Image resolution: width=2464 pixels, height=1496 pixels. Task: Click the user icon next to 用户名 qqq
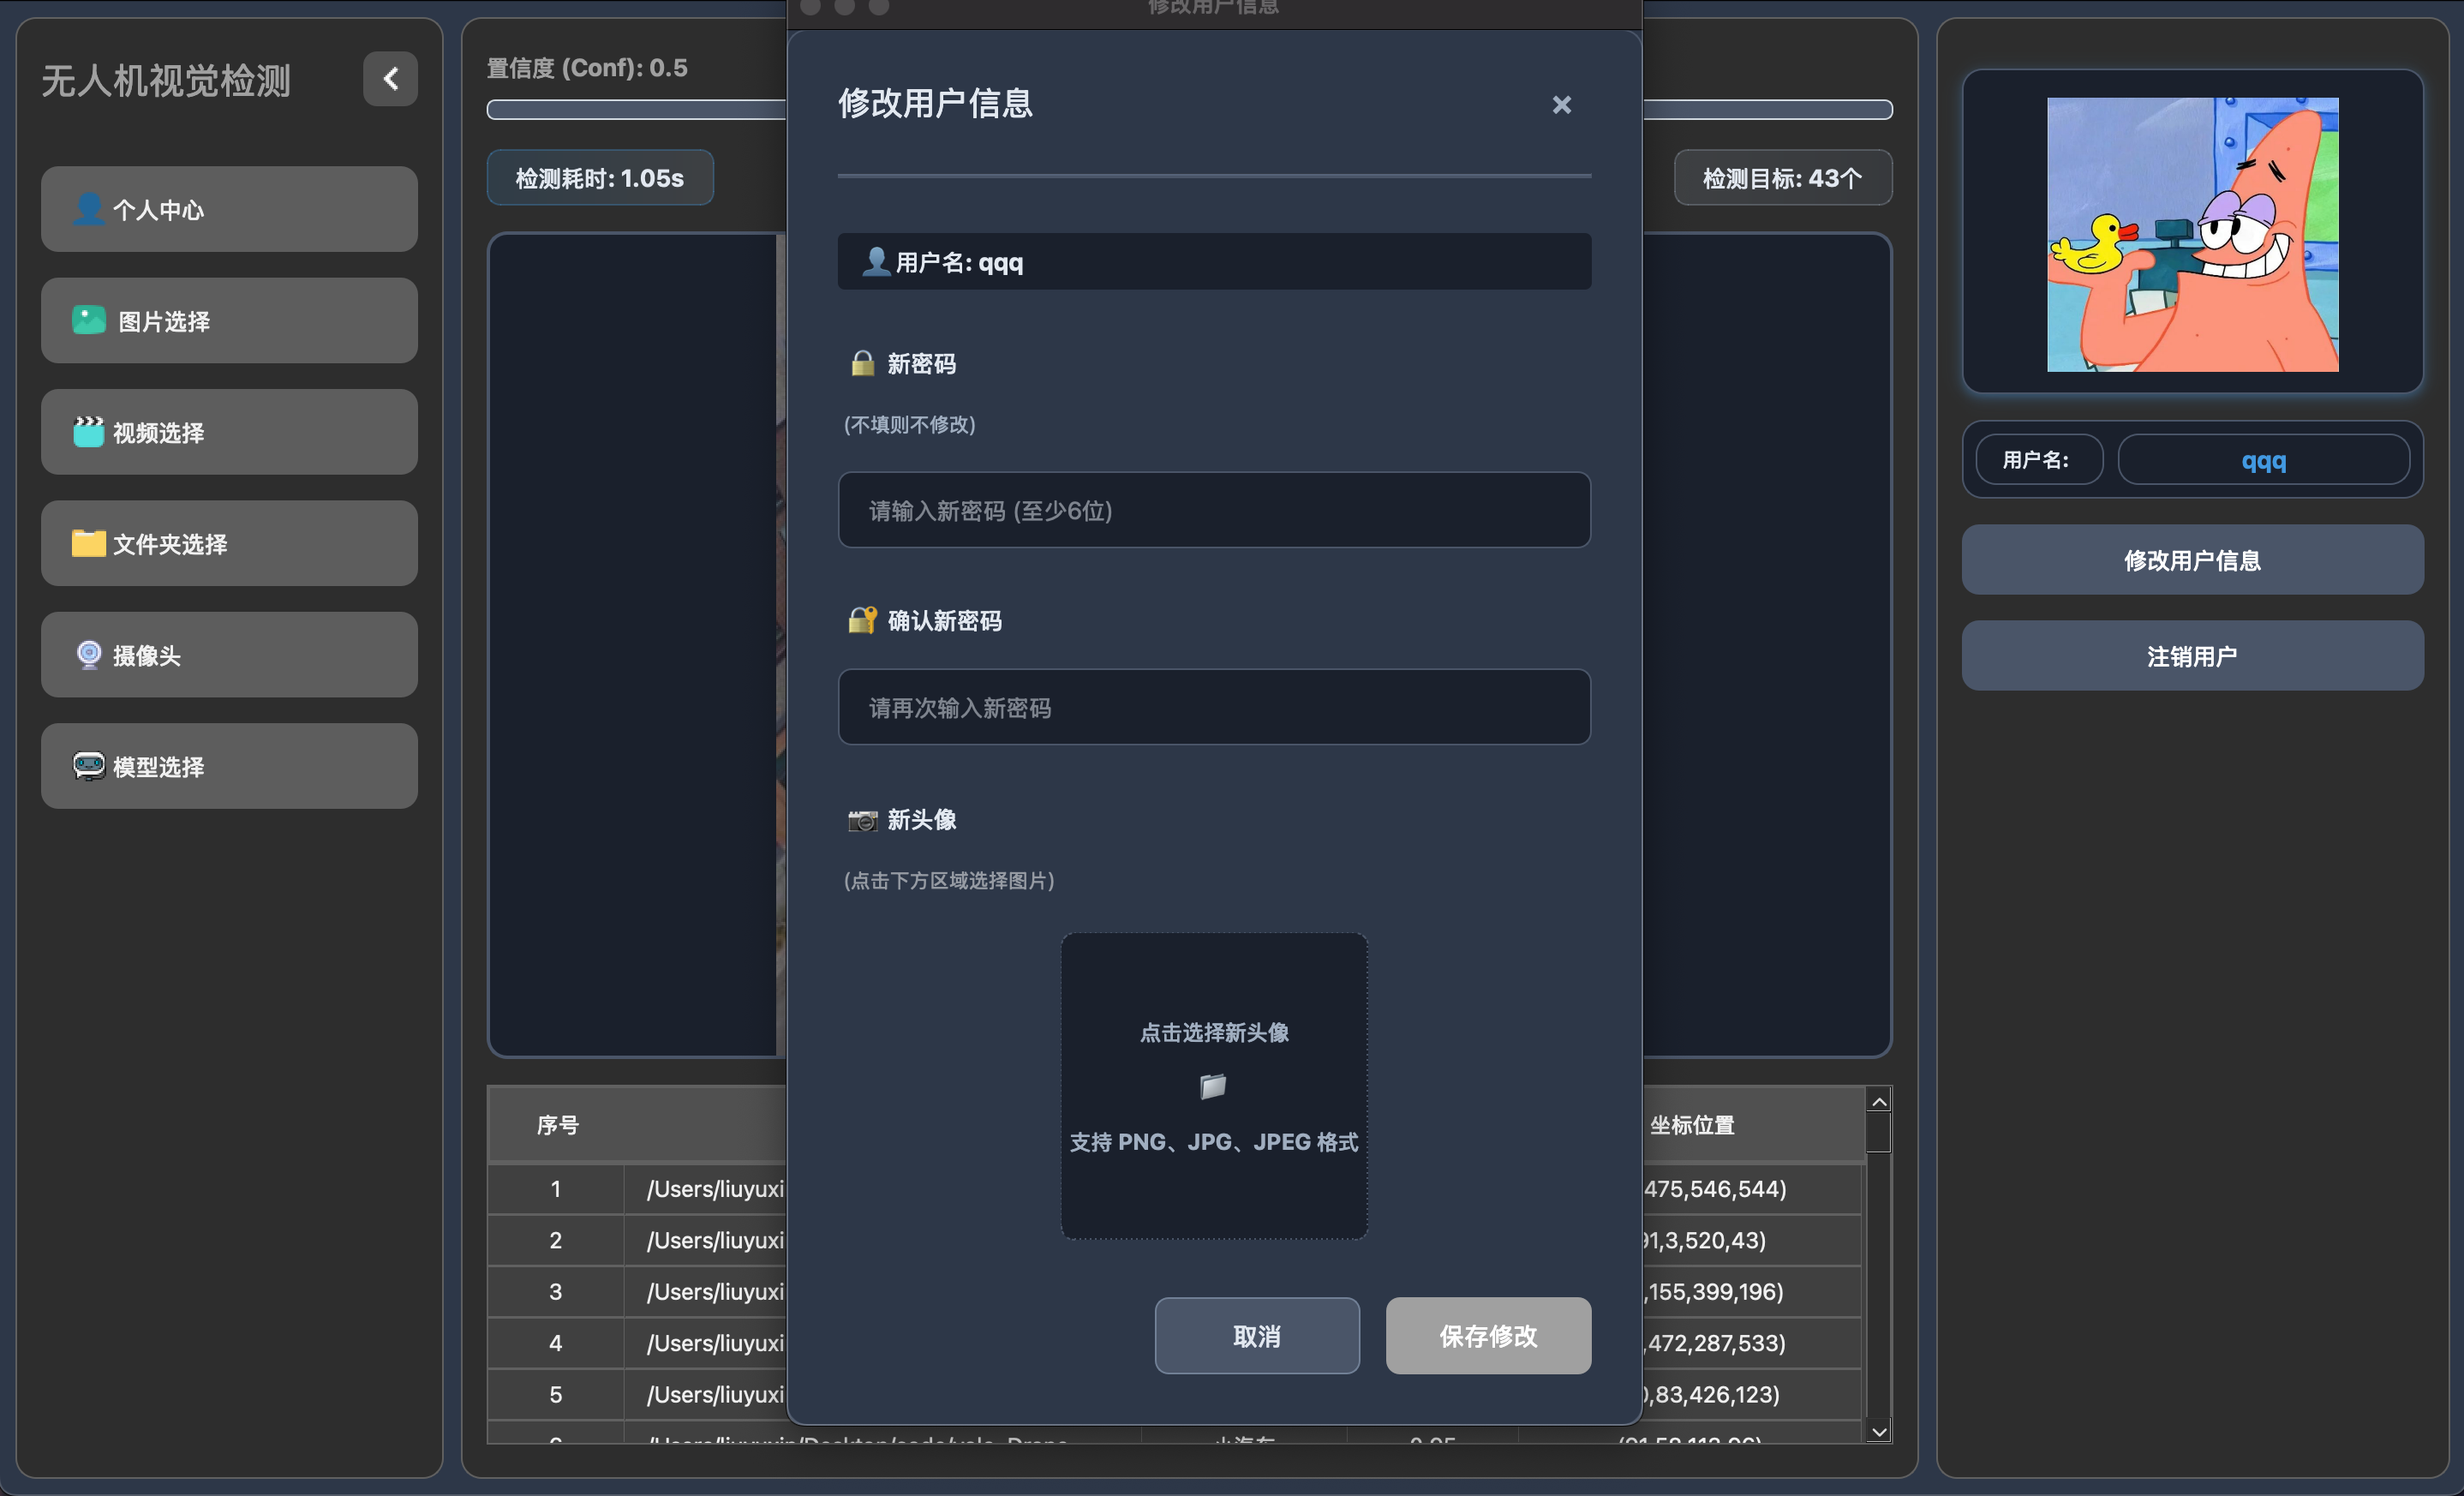tap(875, 262)
